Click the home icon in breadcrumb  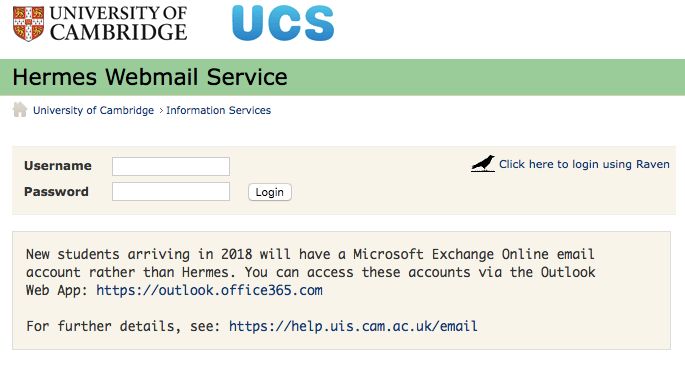20,110
